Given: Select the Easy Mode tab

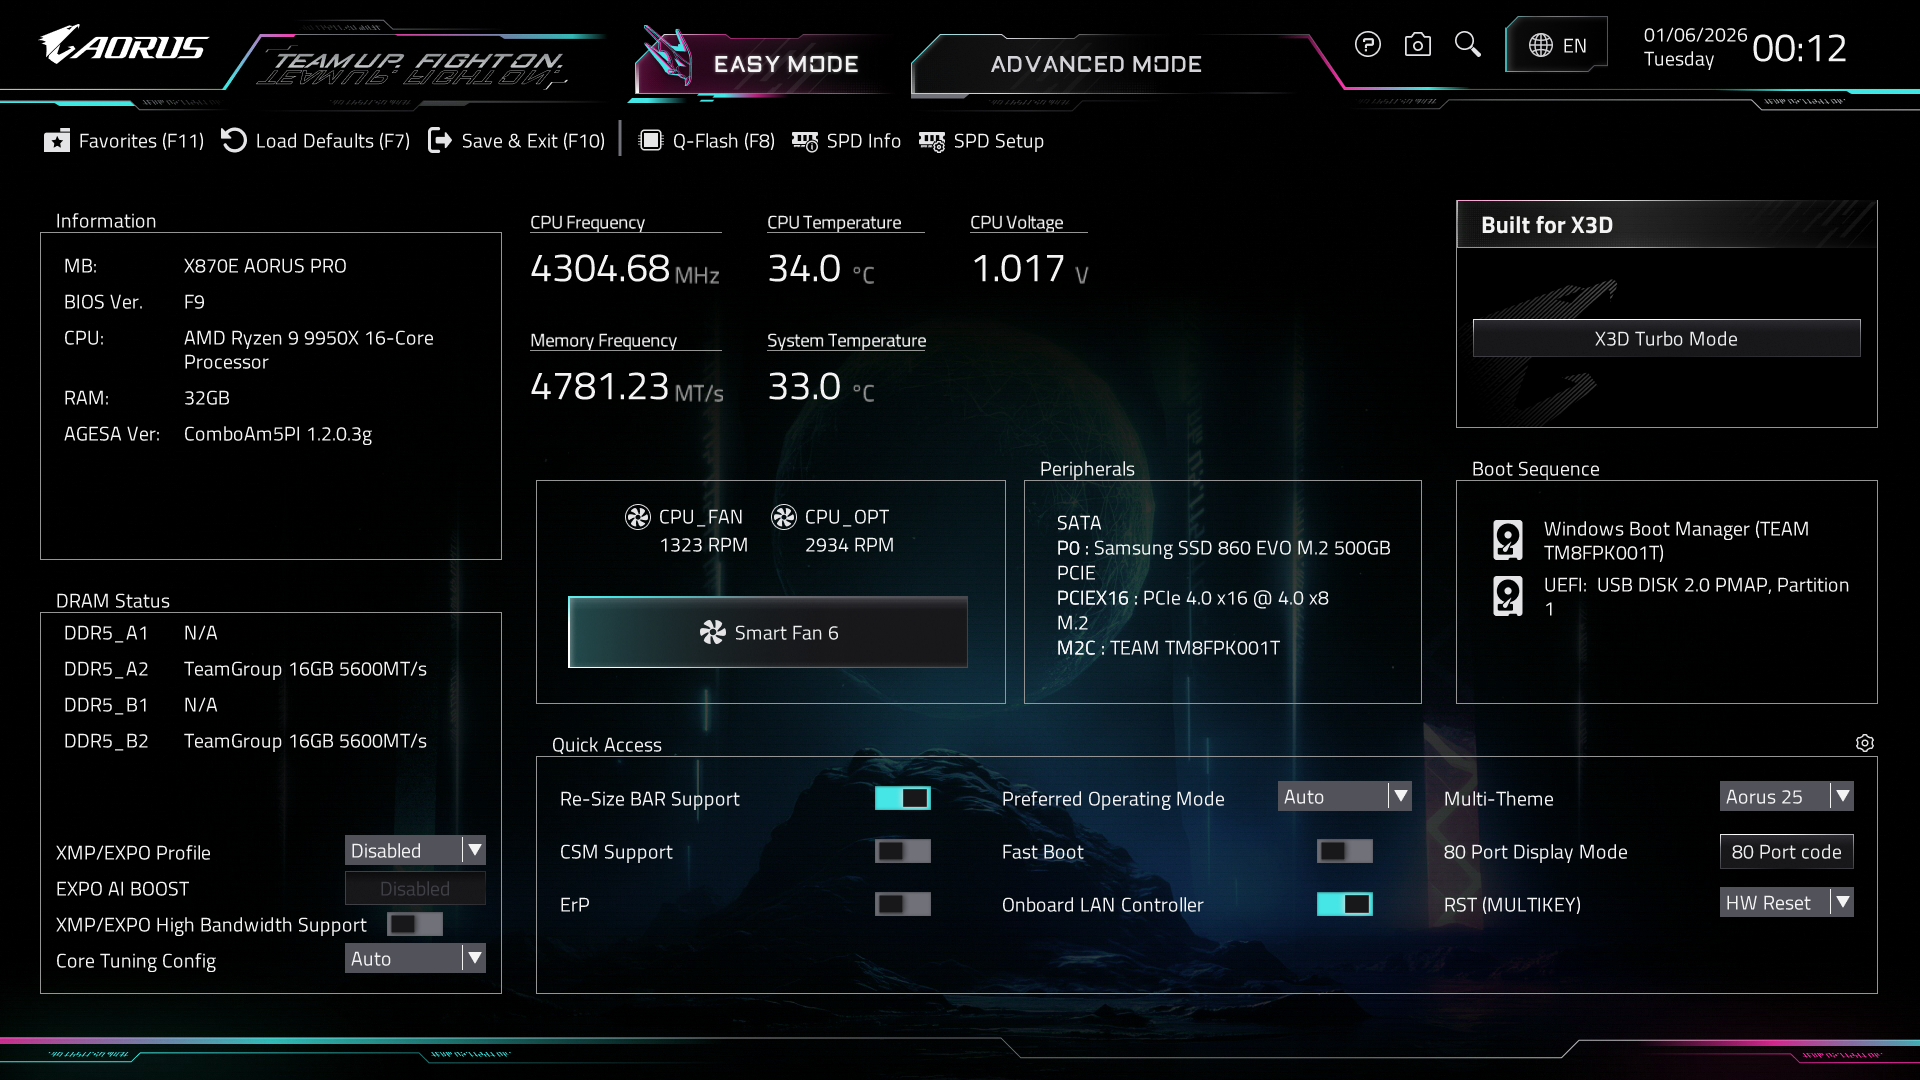Looking at the screenshot, I should click(785, 64).
